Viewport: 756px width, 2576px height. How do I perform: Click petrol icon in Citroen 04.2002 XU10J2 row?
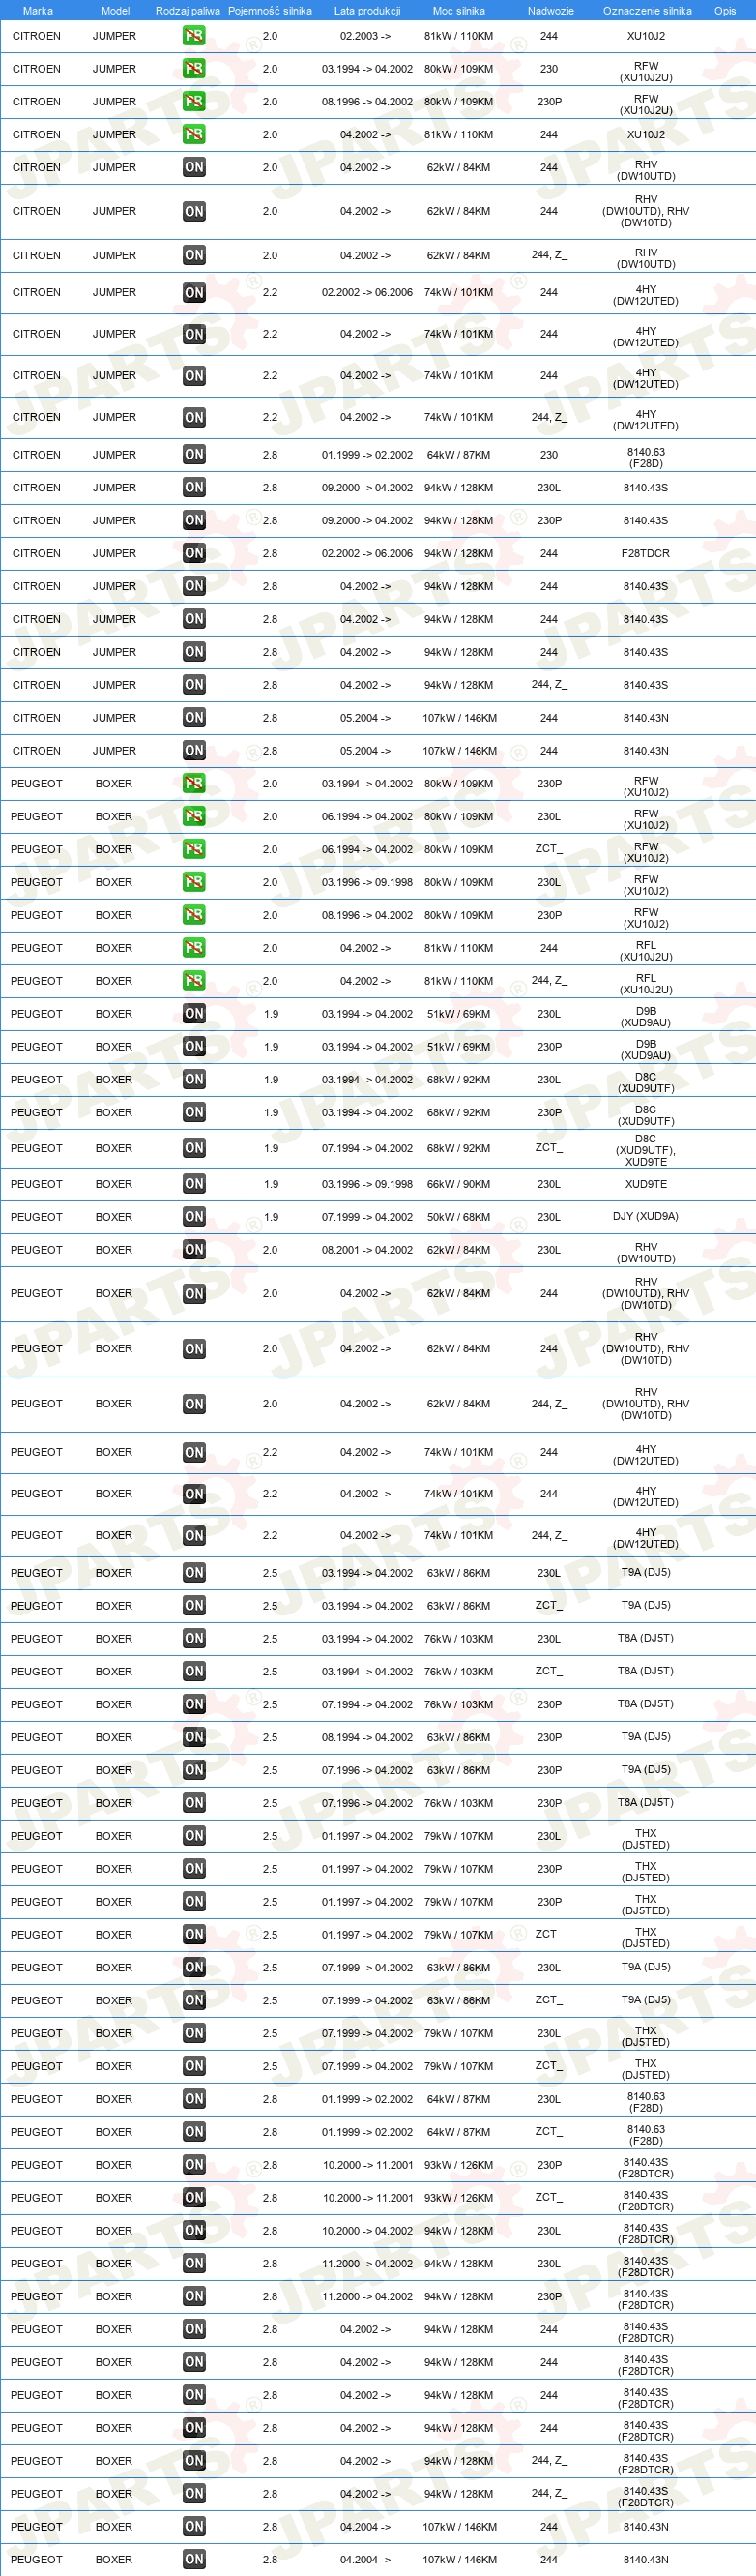tap(194, 134)
